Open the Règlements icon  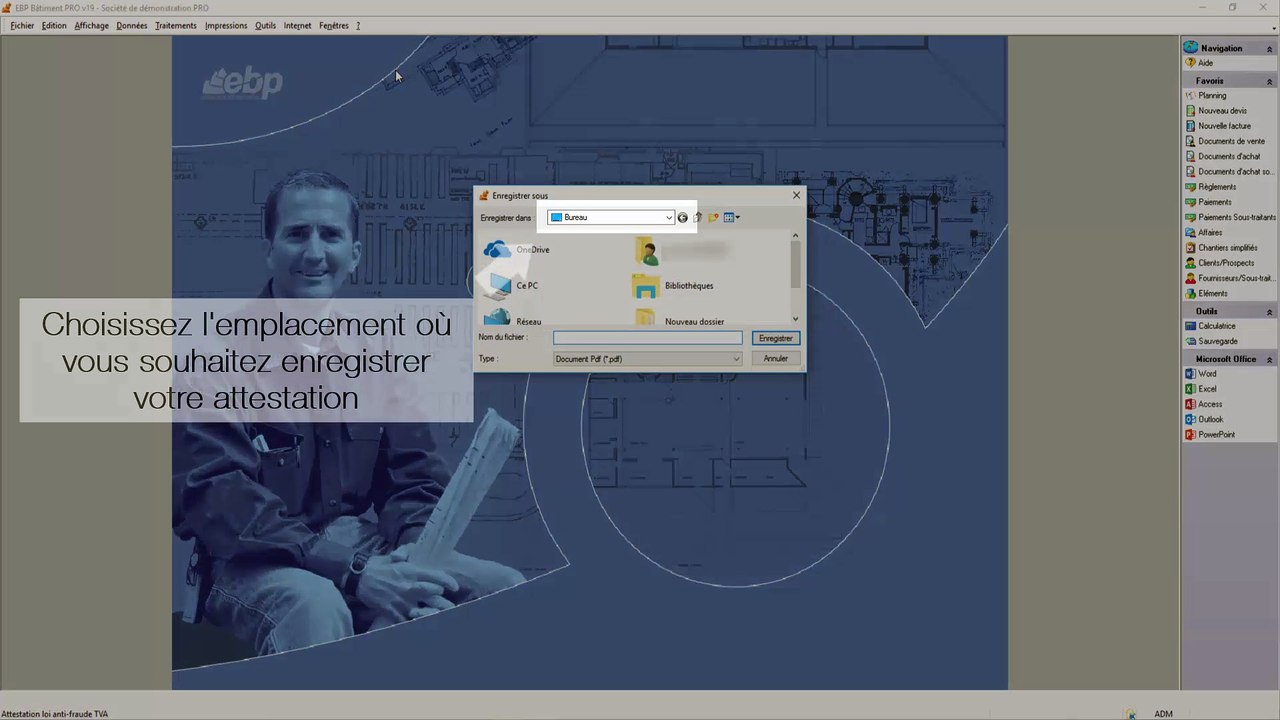pyautogui.click(x=1190, y=187)
